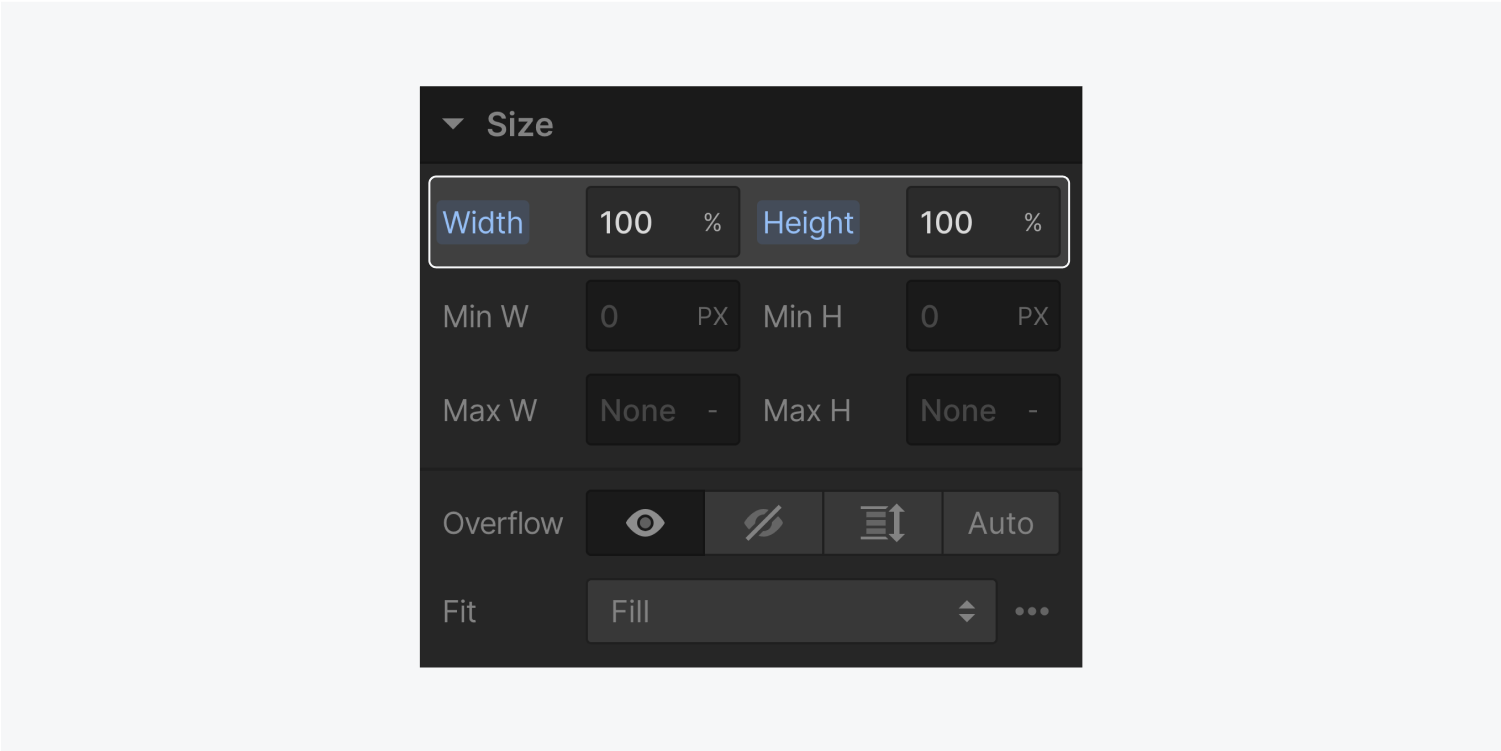The height and width of the screenshot is (751, 1501).
Task: Set overflow to visible using eye icon
Action: (645, 522)
